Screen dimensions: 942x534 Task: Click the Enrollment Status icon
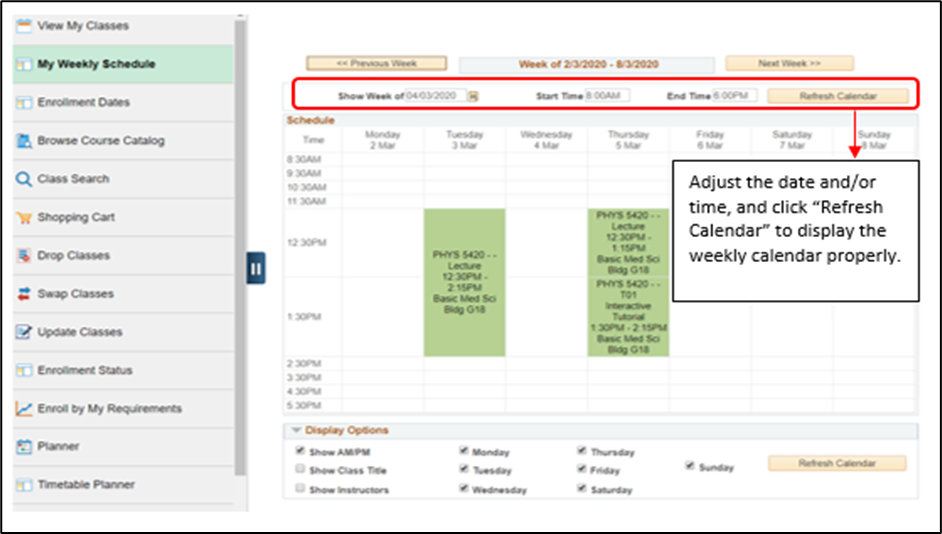point(23,371)
